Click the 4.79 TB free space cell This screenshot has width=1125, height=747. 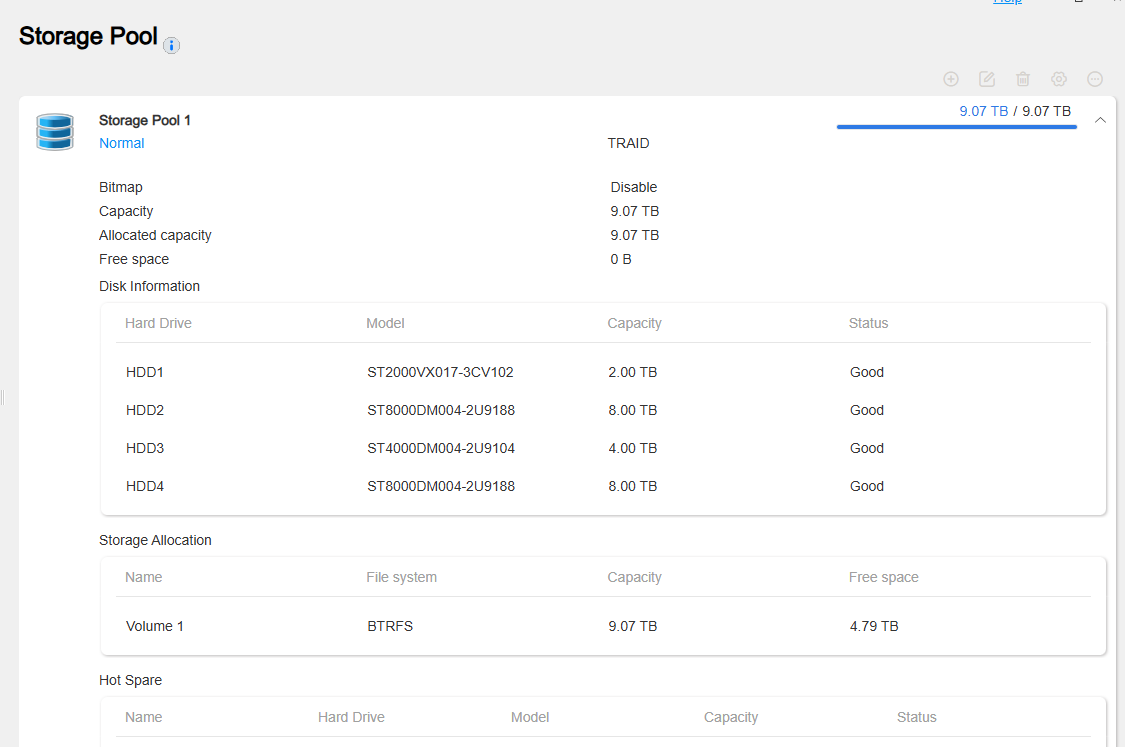[874, 626]
